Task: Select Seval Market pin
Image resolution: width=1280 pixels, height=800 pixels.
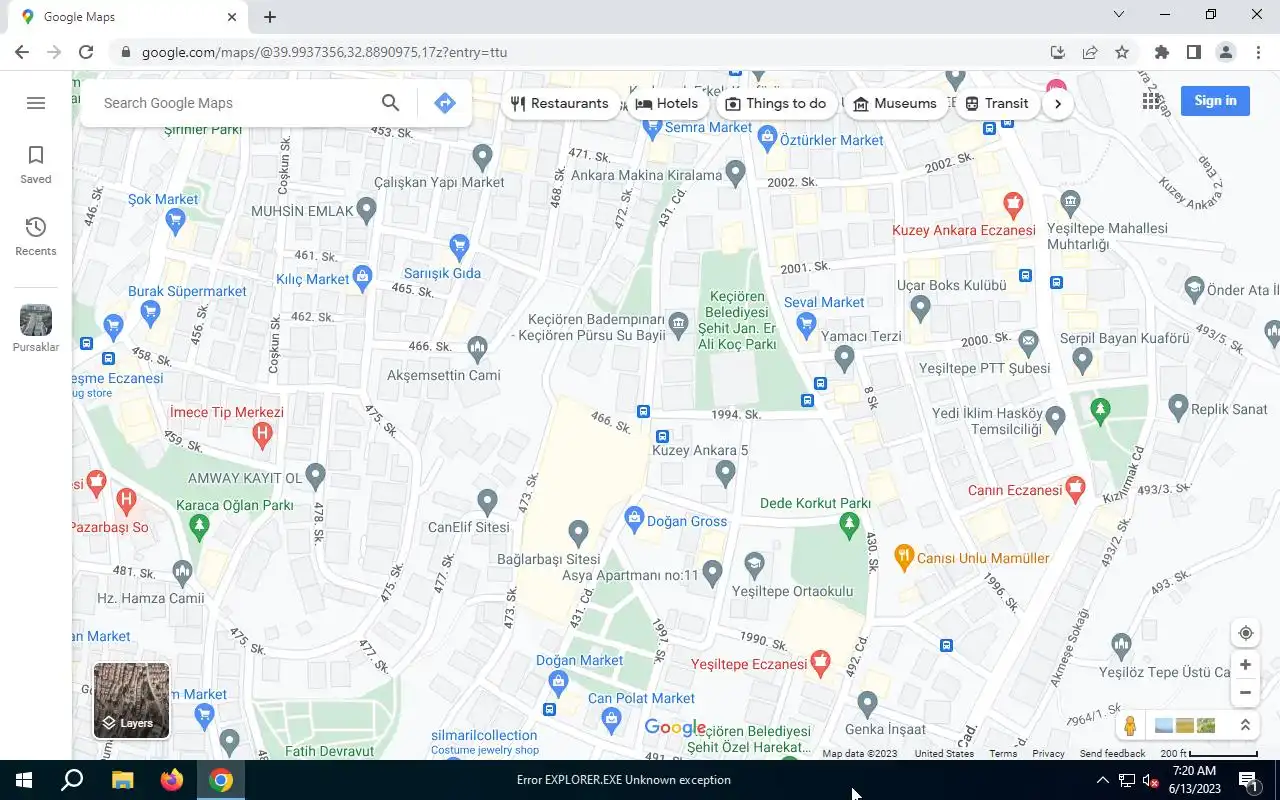Action: point(806,323)
